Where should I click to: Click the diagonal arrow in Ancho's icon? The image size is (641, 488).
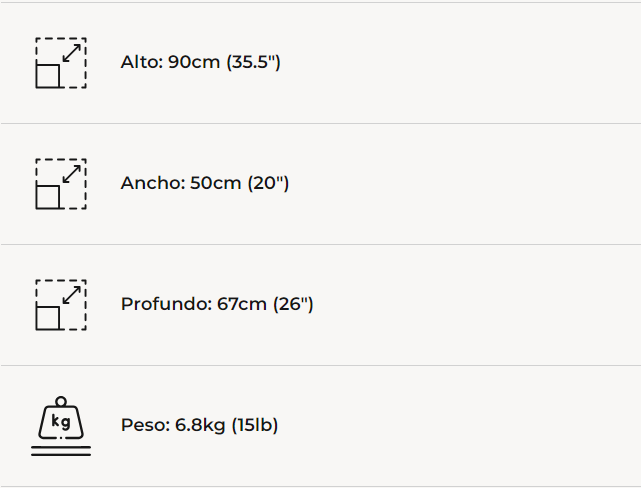coord(71,174)
